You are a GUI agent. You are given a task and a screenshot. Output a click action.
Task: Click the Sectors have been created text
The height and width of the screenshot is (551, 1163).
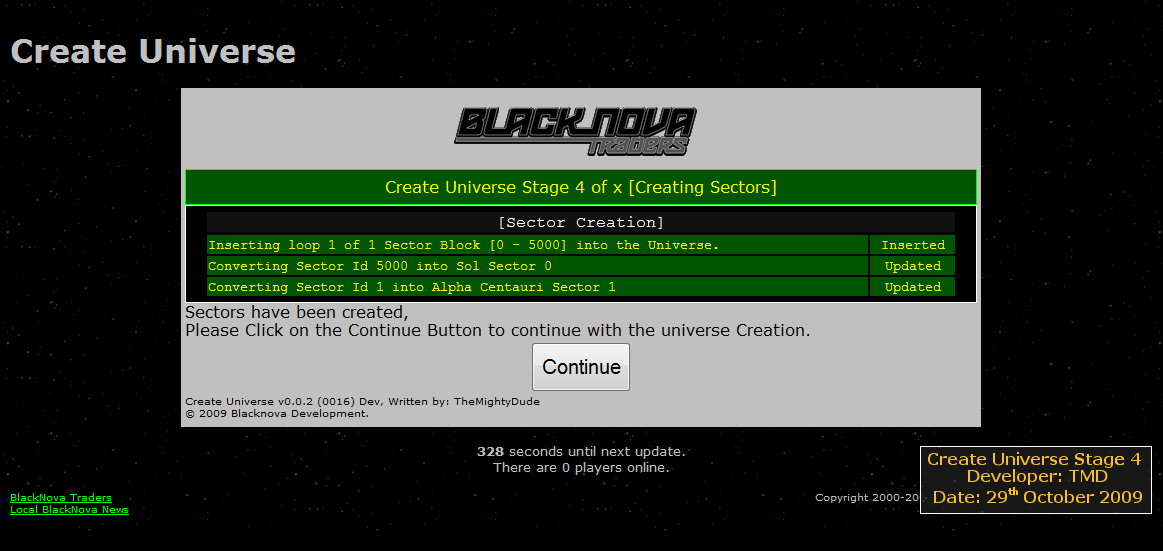click(x=297, y=312)
